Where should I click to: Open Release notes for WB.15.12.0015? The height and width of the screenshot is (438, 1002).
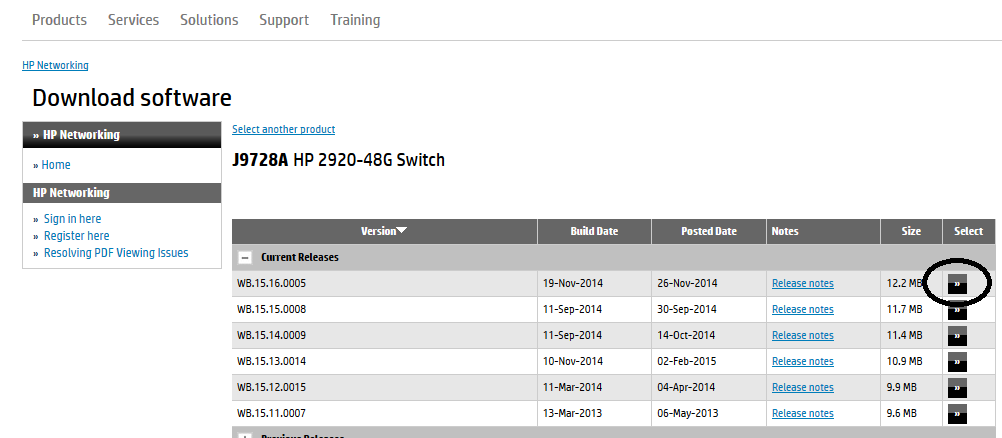(803, 387)
